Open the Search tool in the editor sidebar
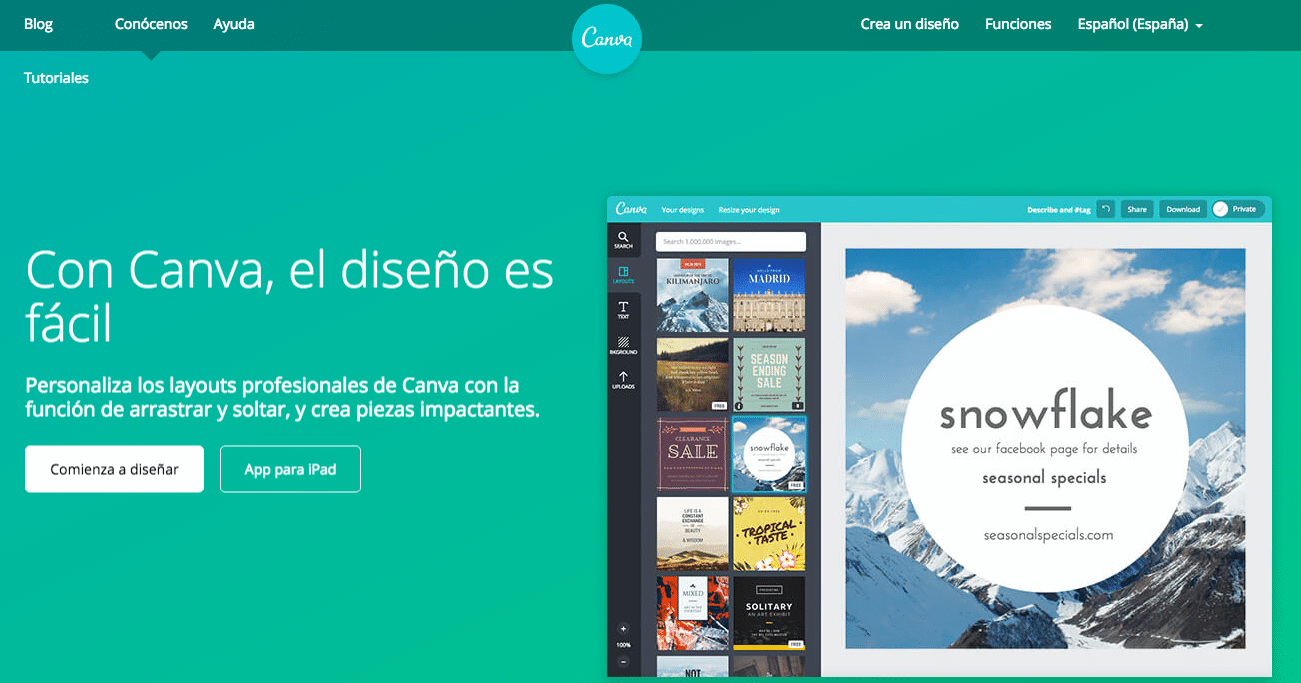The width and height of the screenshot is (1301, 683). [x=623, y=240]
